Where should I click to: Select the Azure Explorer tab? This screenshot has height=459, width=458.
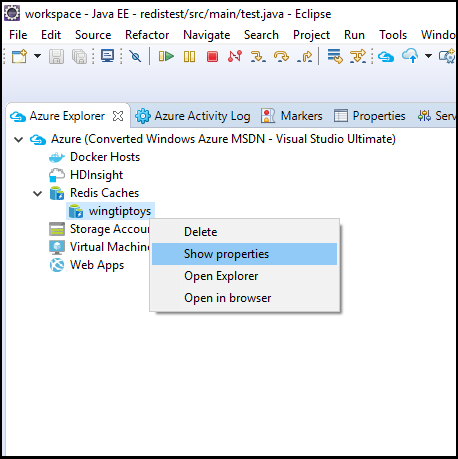tap(67, 116)
